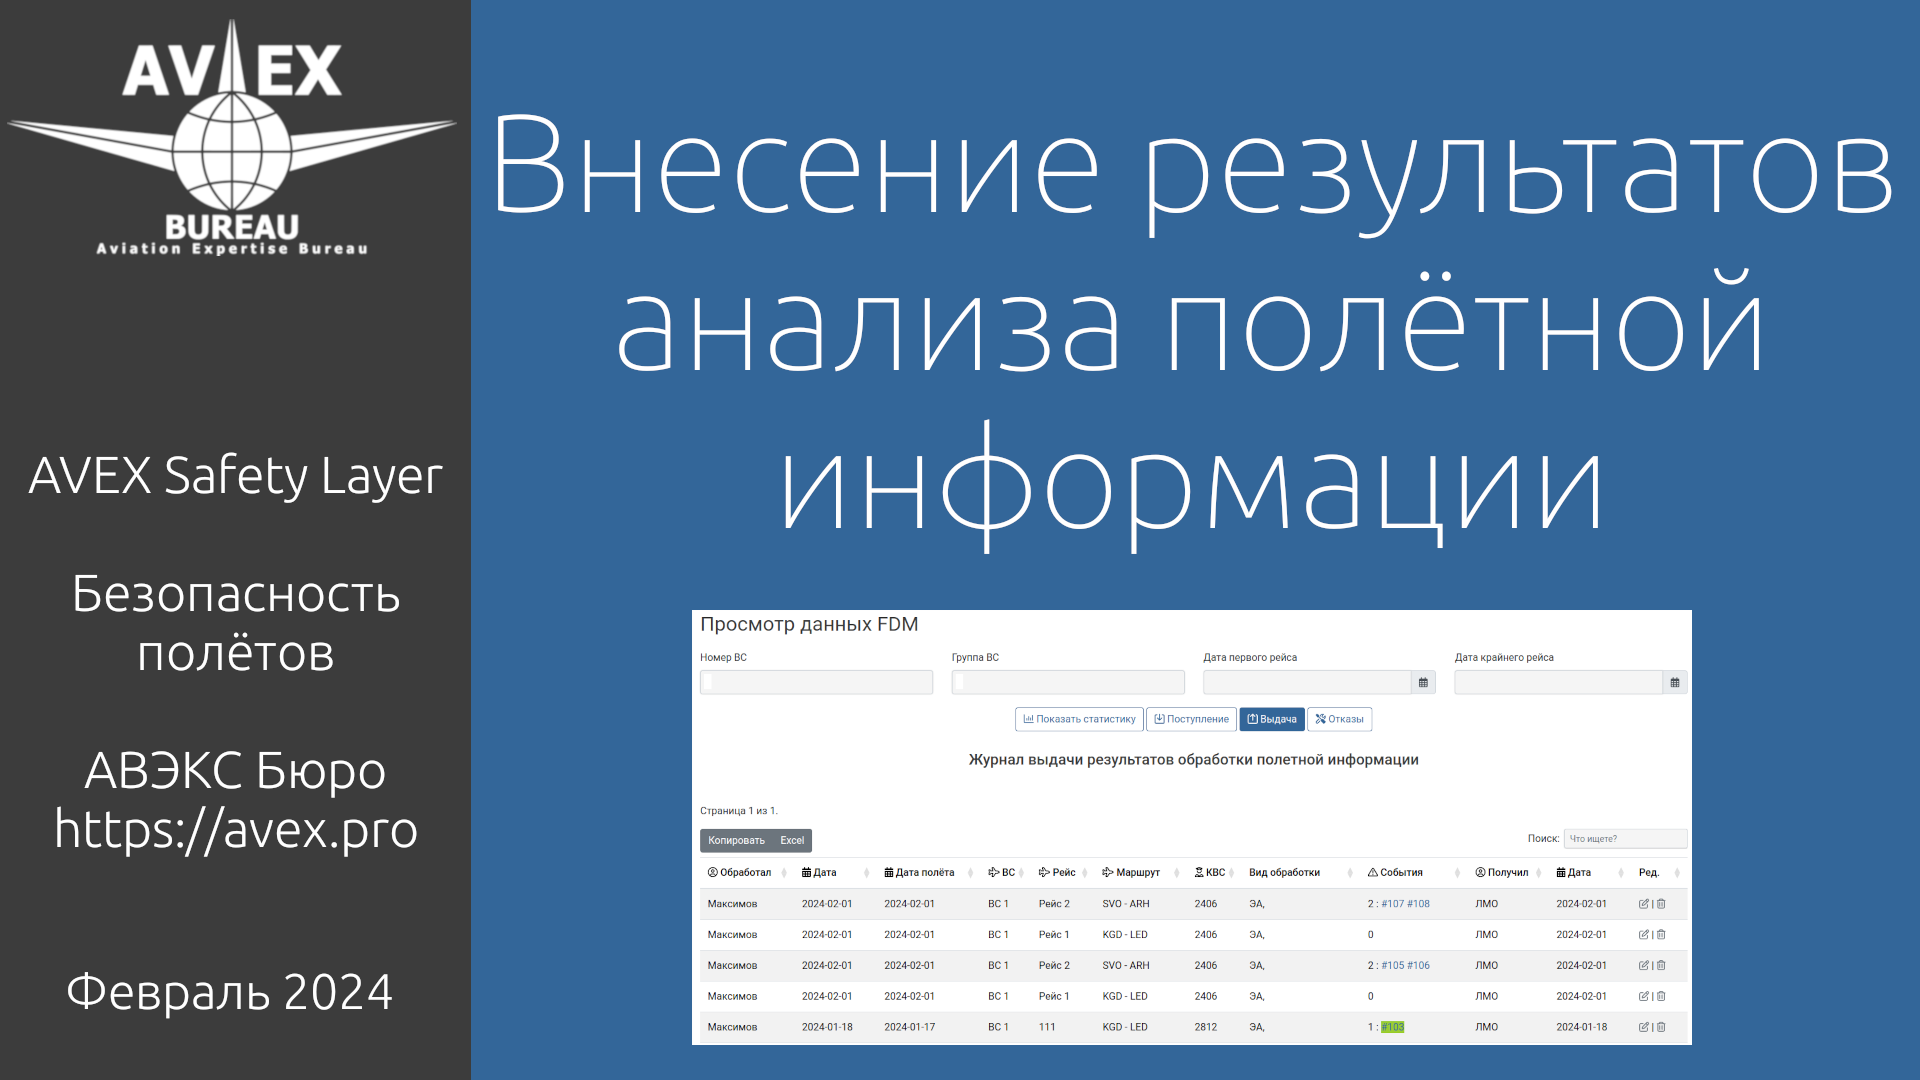Open event link #107

[1392, 904]
